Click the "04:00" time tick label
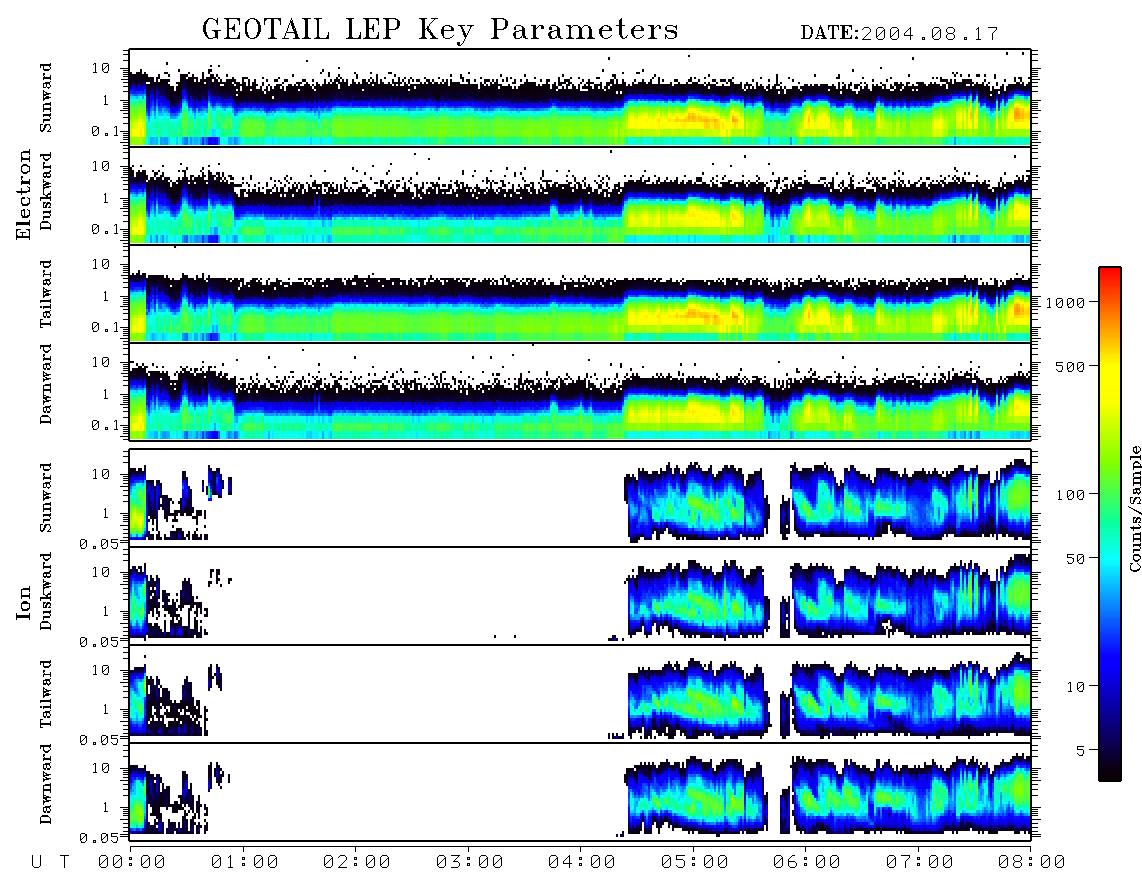 pyautogui.click(x=582, y=862)
